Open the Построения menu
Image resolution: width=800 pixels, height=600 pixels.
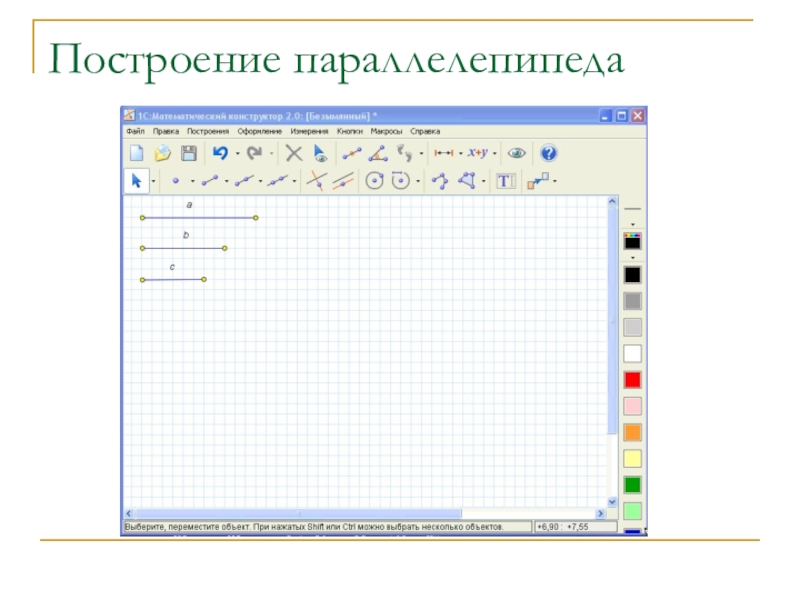pyautogui.click(x=208, y=131)
